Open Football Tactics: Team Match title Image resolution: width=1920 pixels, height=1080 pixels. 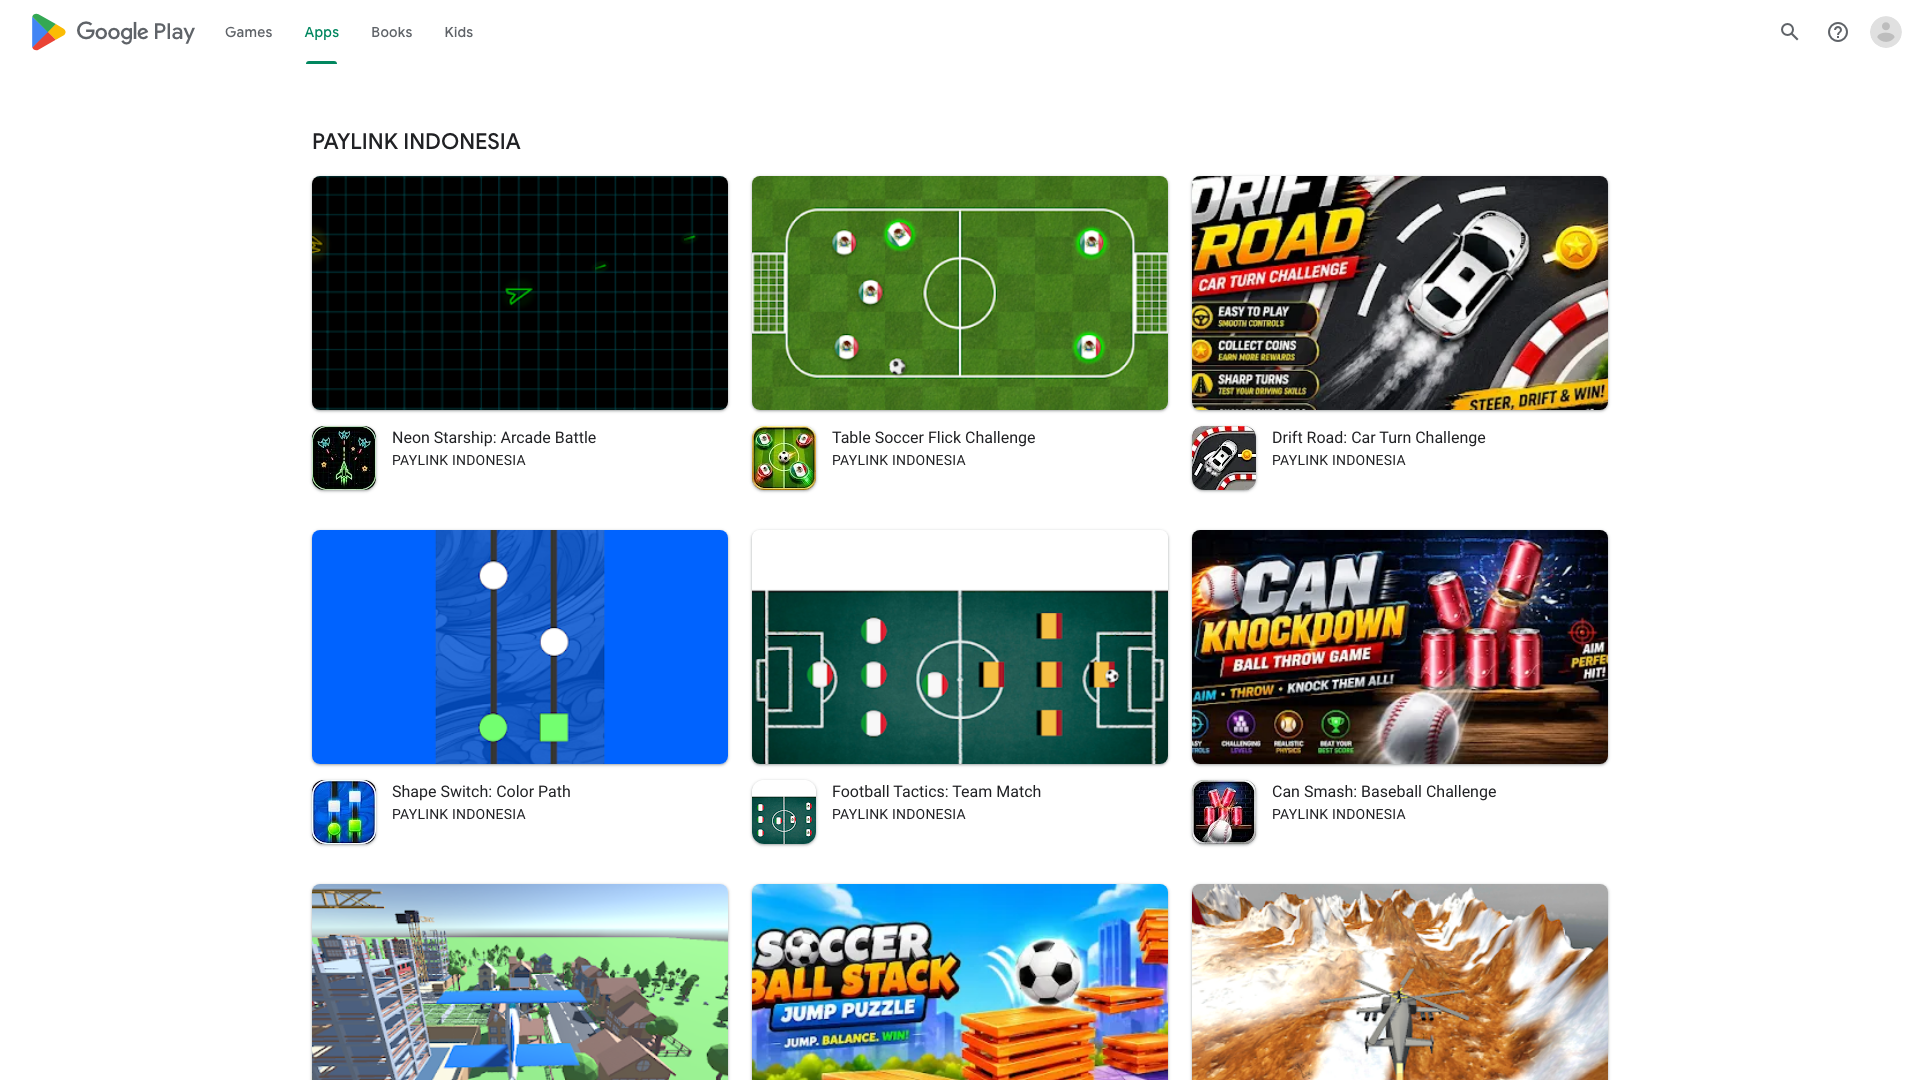936,792
